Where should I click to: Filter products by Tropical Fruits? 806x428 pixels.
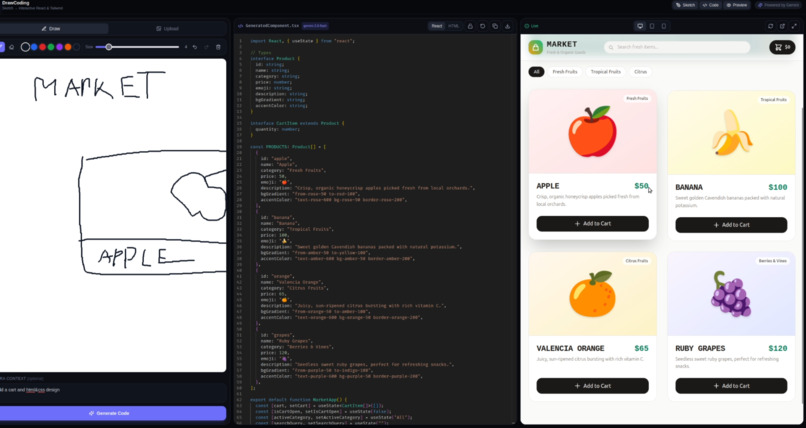click(606, 72)
